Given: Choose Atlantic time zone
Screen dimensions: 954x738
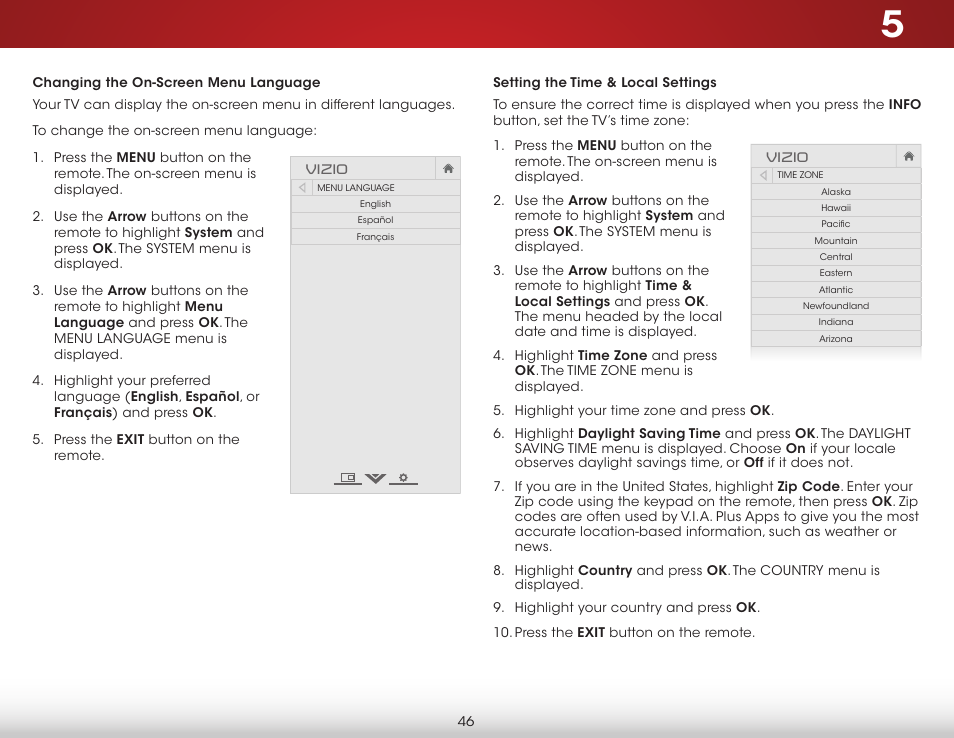Looking at the screenshot, I should [836, 290].
